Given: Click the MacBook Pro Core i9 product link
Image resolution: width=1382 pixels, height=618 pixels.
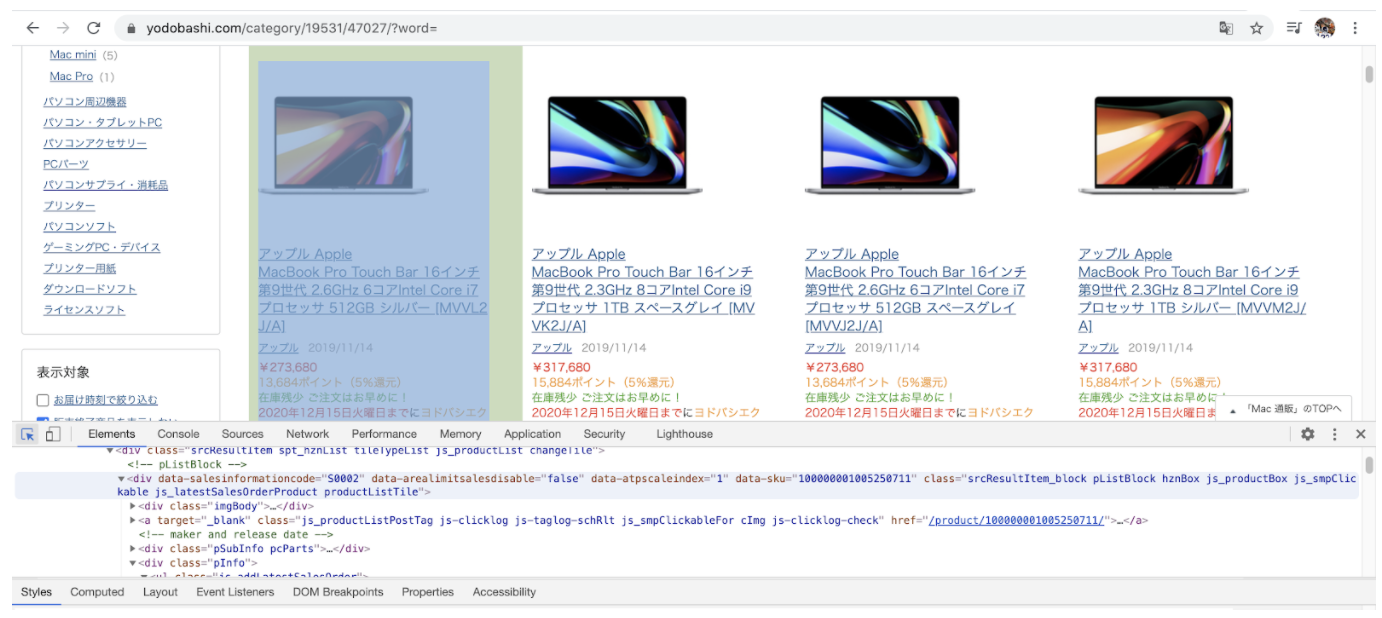Looking at the screenshot, I should 642,290.
